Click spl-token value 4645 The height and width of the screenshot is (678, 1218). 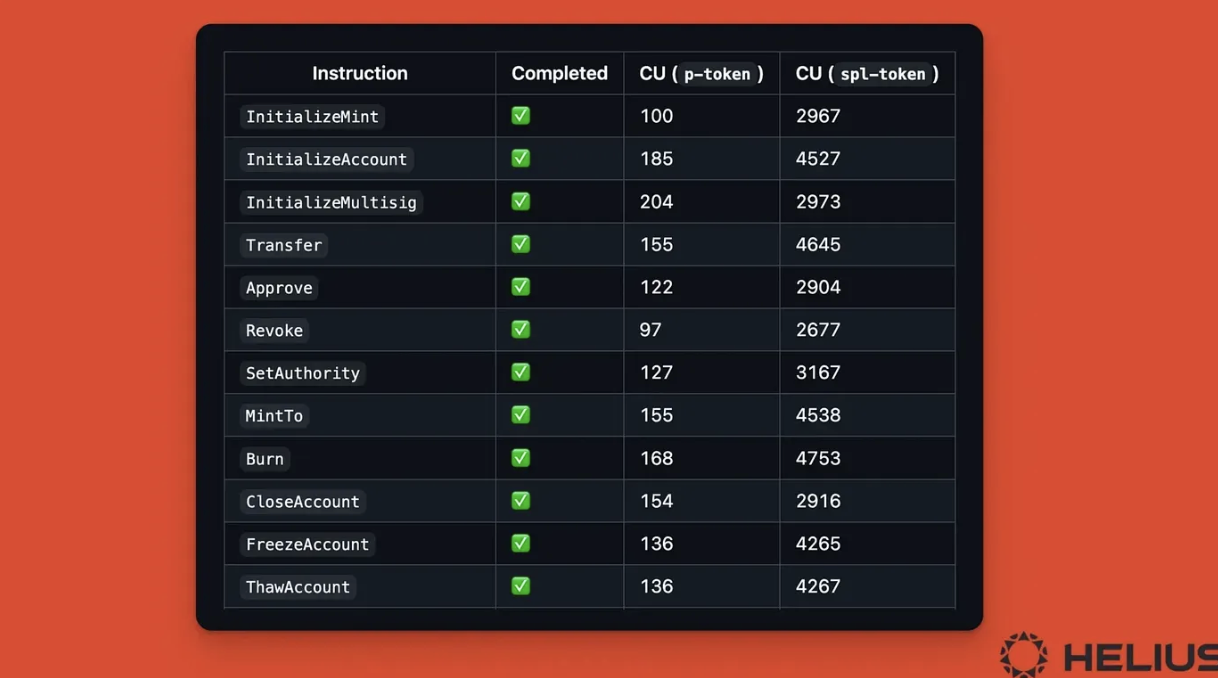pyautogui.click(x=818, y=244)
